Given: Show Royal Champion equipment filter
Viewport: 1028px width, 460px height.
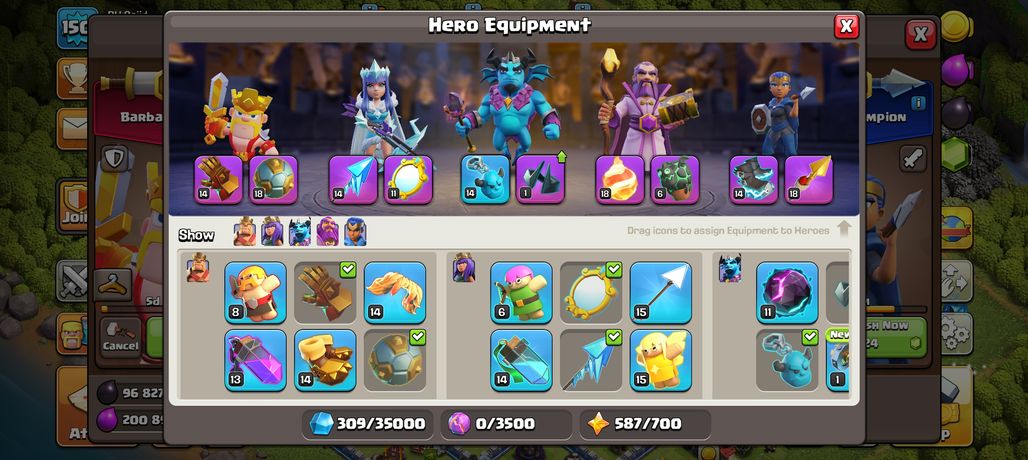Looking at the screenshot, I should 355,232.
